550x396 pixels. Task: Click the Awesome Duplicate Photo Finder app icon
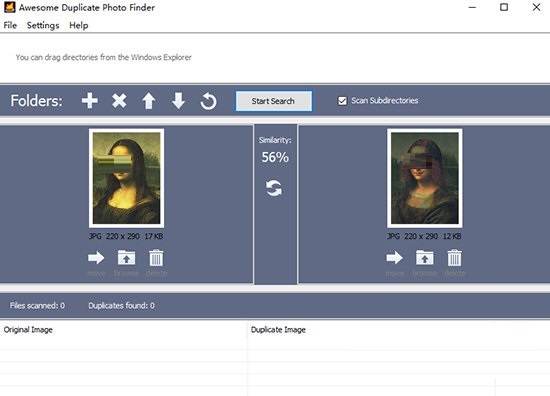point(9,7)
